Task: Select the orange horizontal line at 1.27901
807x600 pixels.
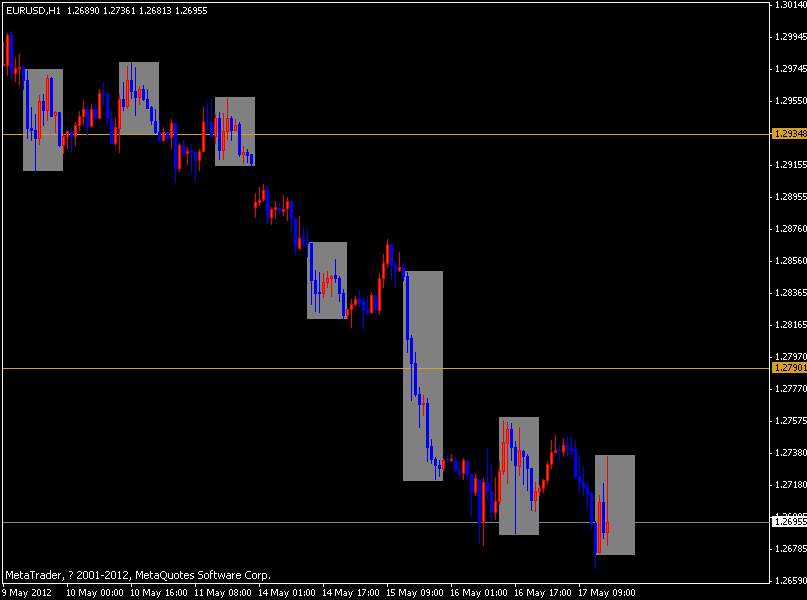Action: click(386, 368)
